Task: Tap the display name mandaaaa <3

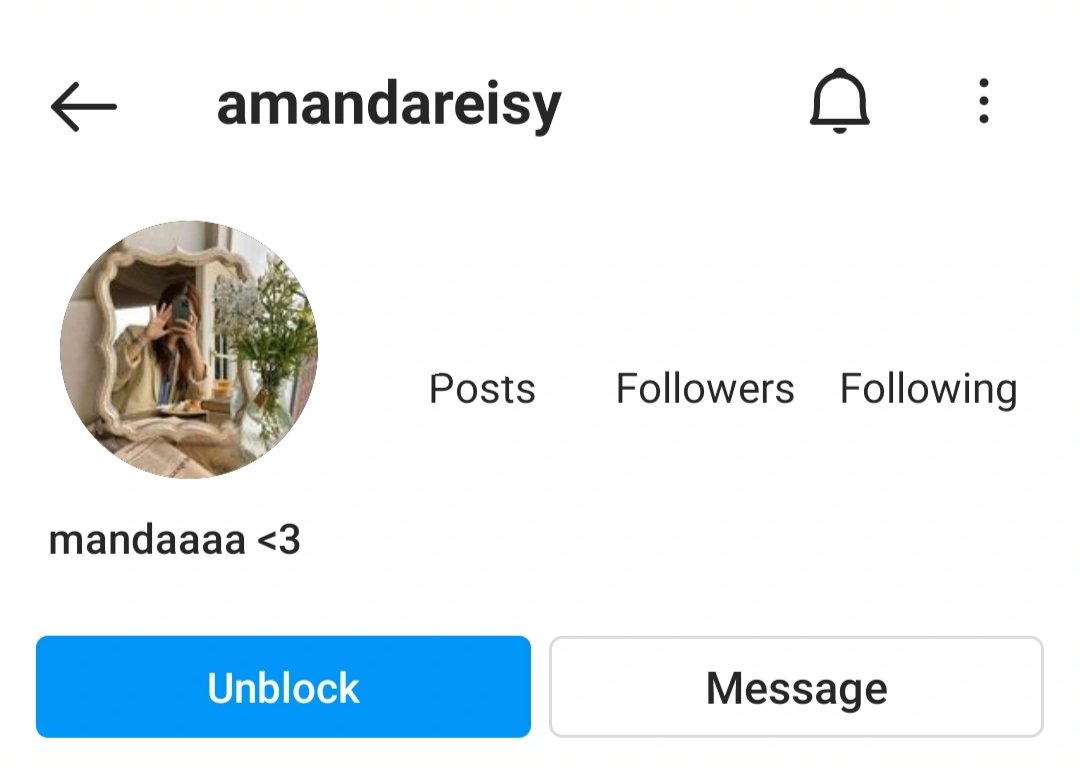Action: click(x=174, y=539)
